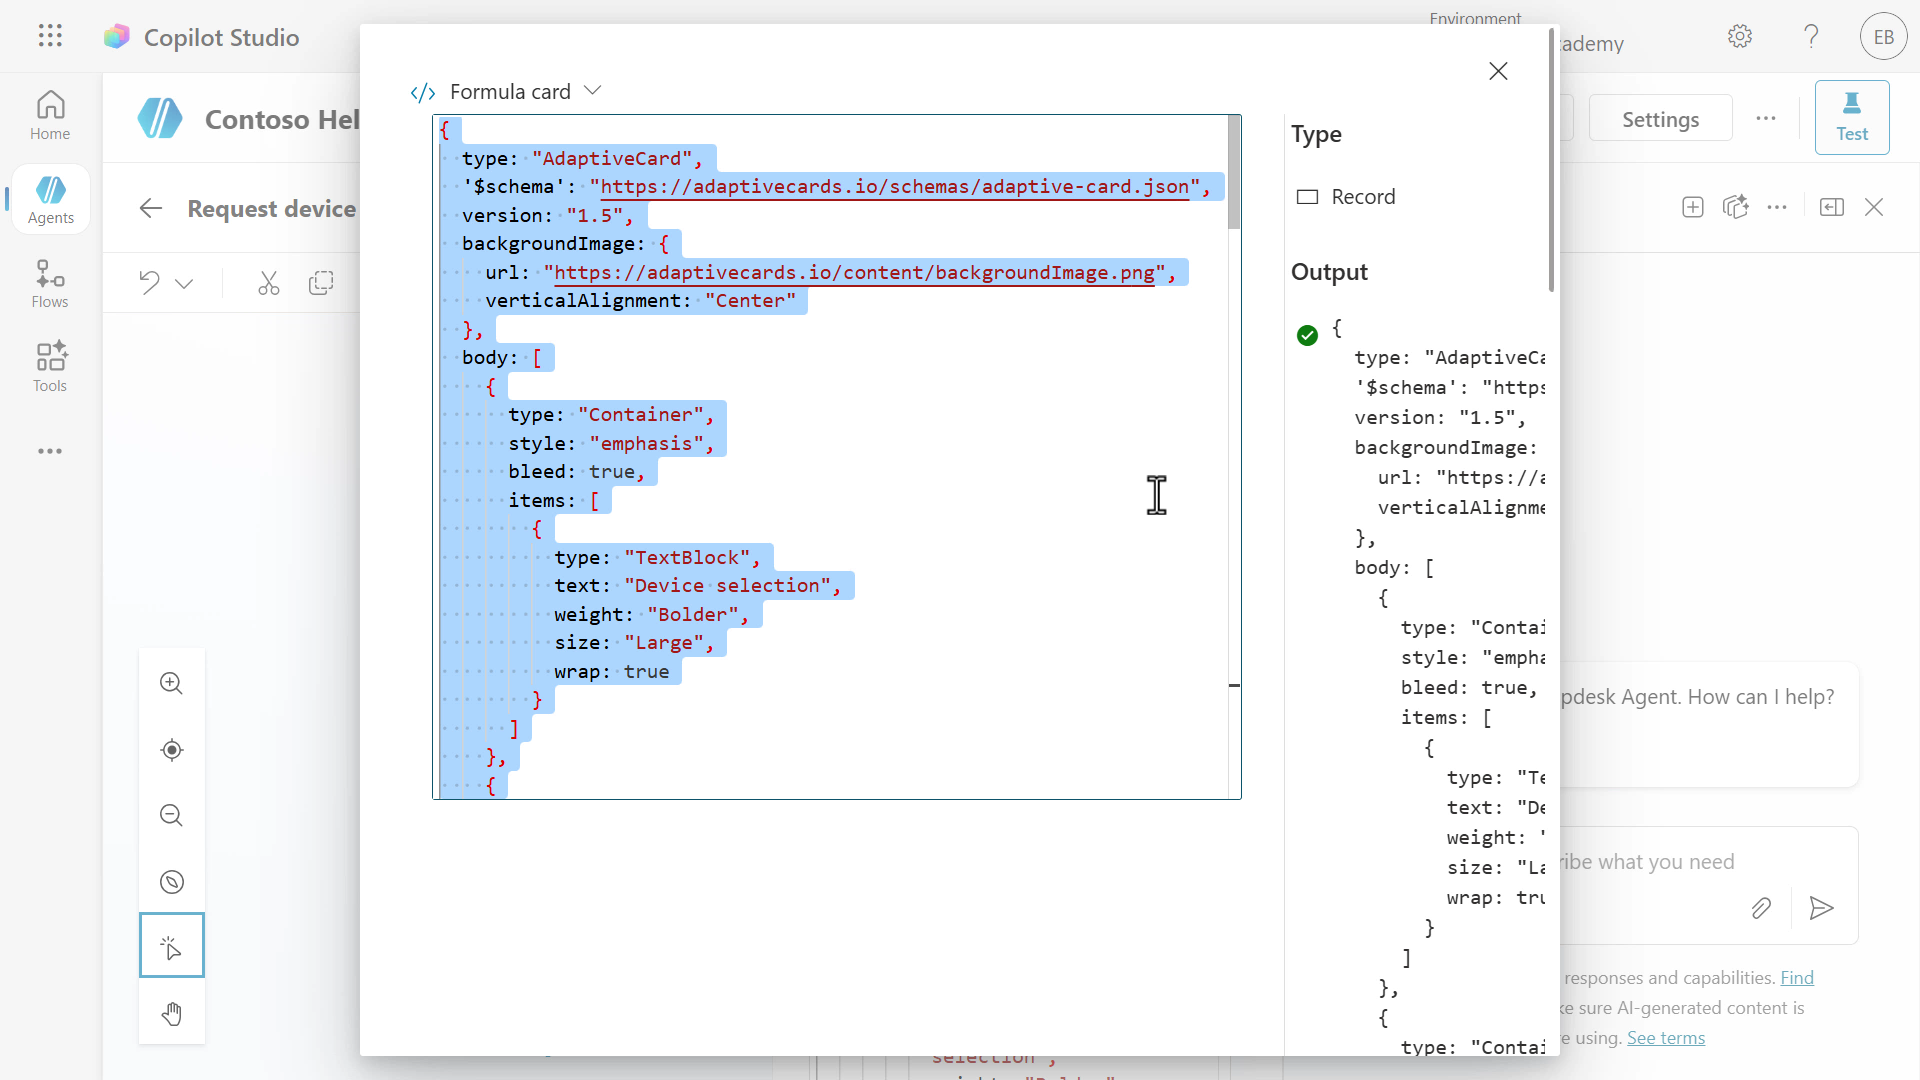Click the Settings button
The height and width of the screenshot is (1080, 1920).
click(1661, 117)
